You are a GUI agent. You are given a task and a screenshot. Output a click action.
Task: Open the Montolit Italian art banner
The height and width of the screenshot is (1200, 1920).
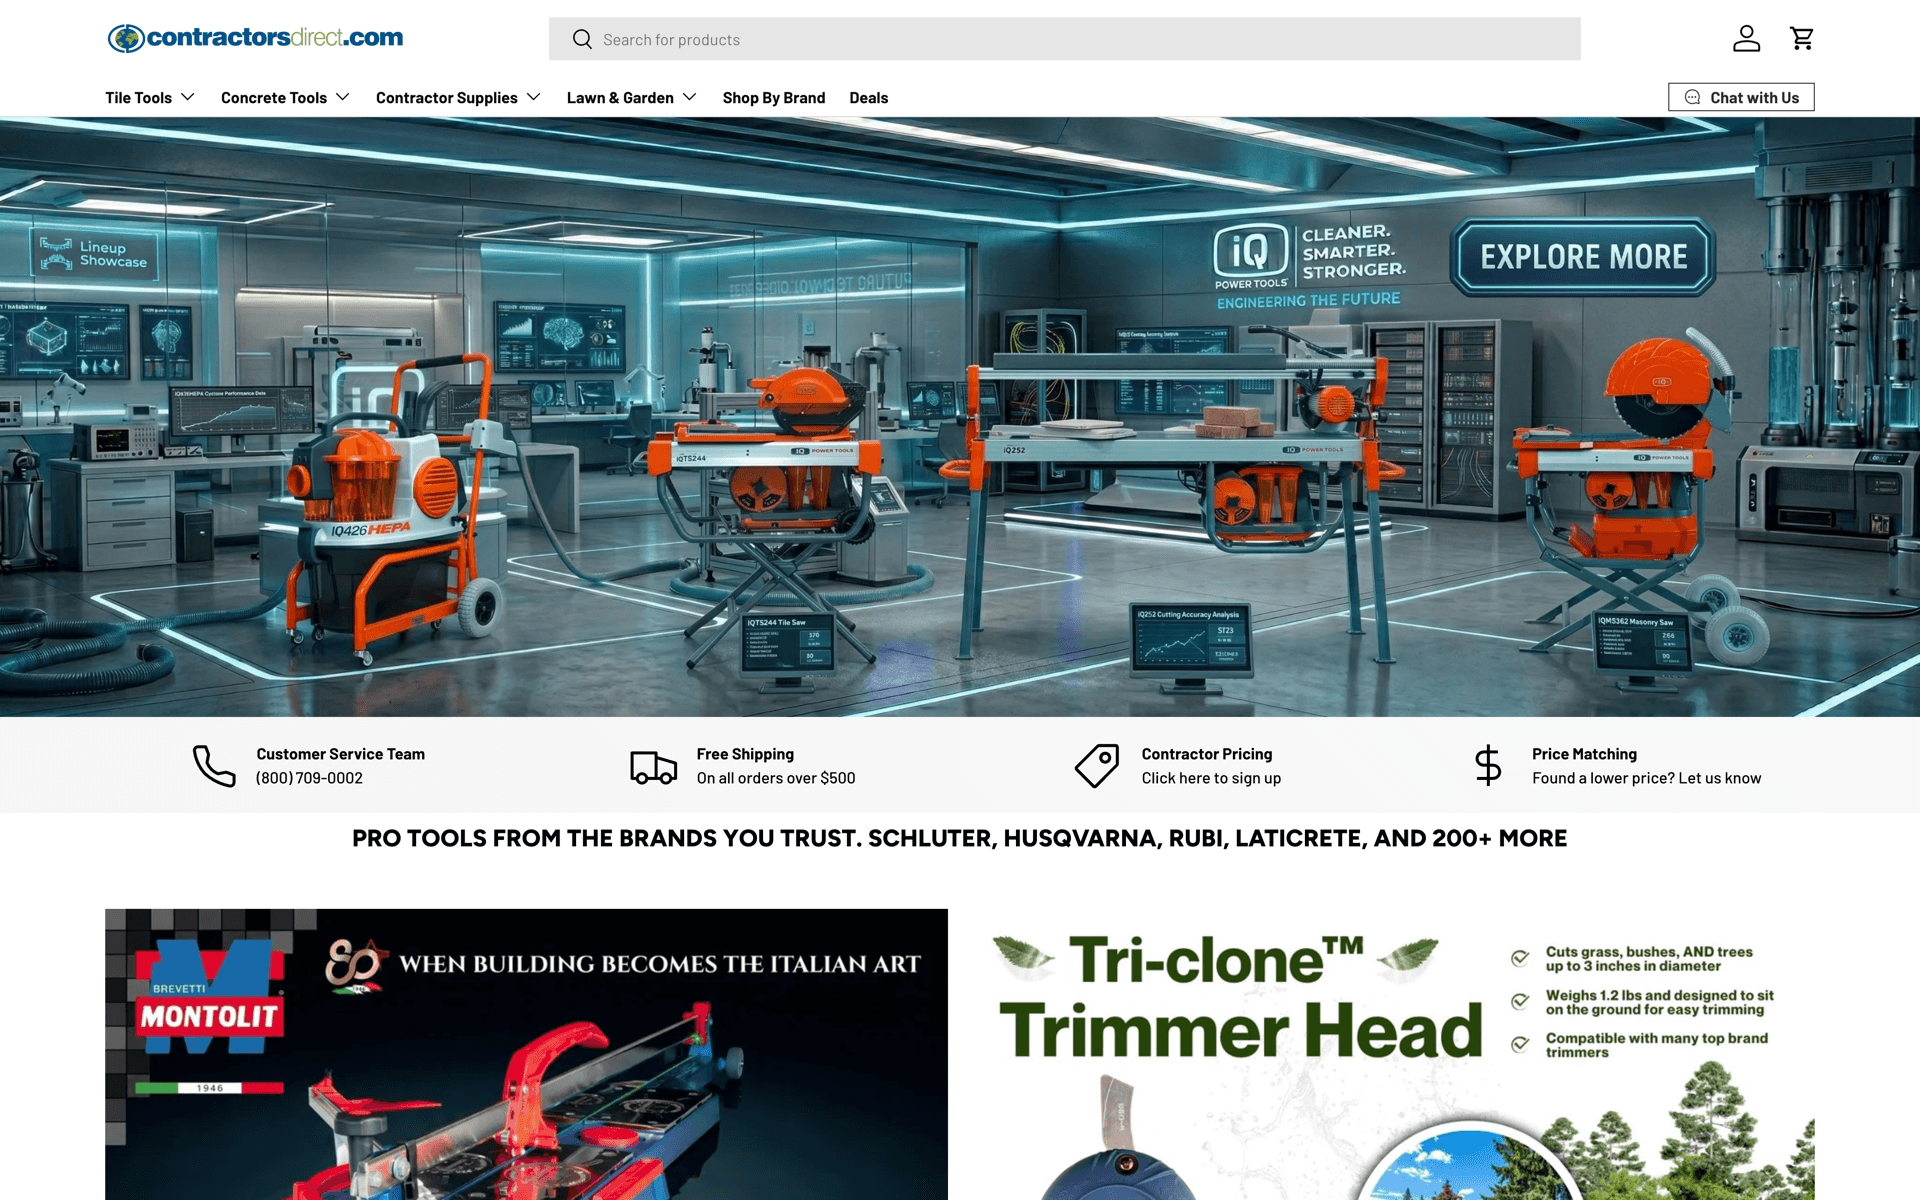pyautogui.click(x=526, y=1054)
